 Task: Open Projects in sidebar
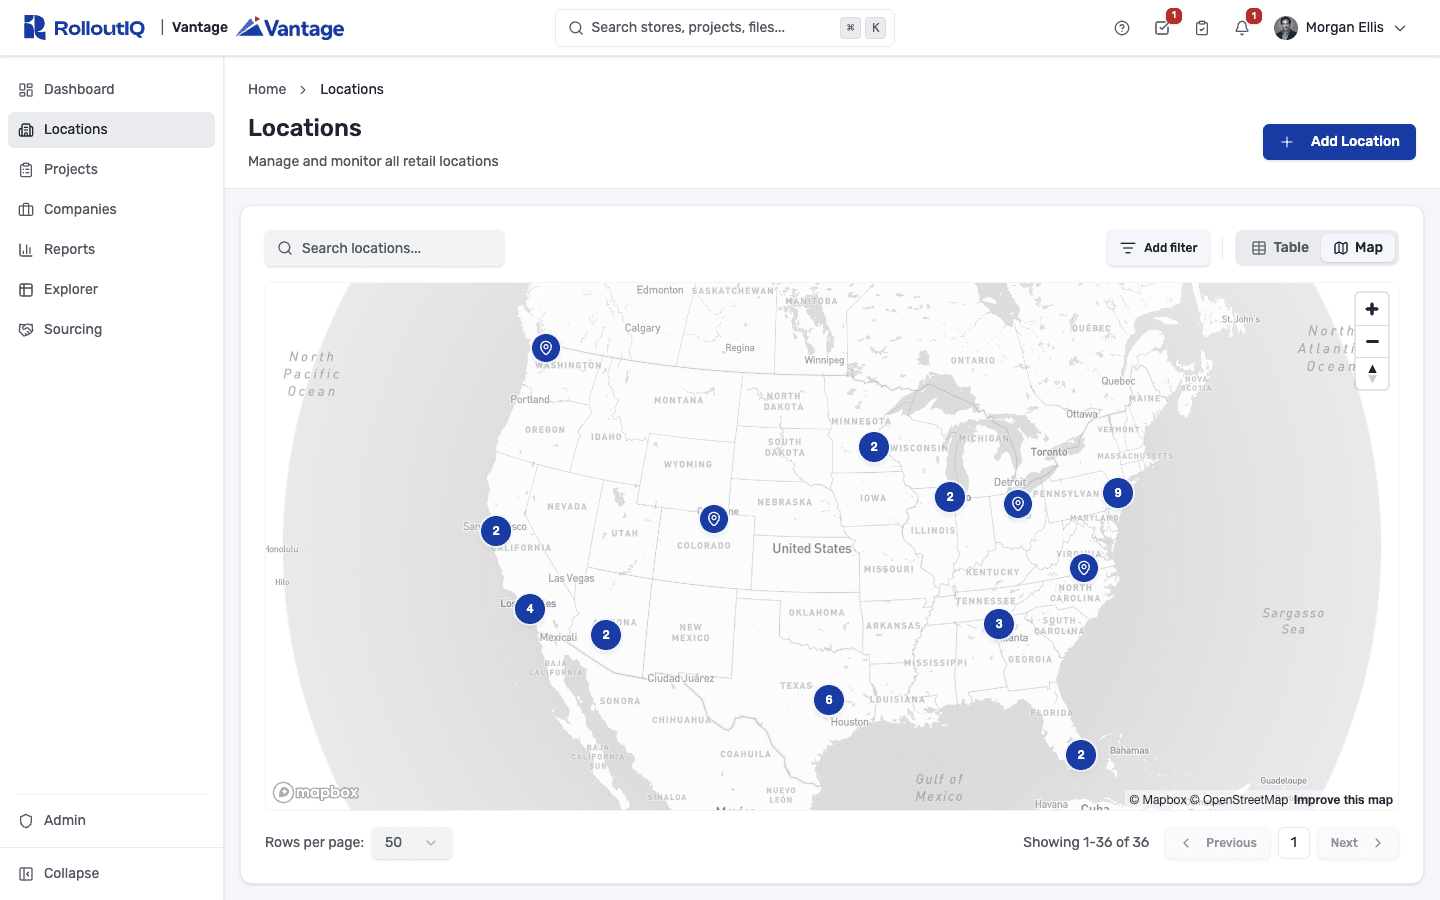[x=111, y=170]
